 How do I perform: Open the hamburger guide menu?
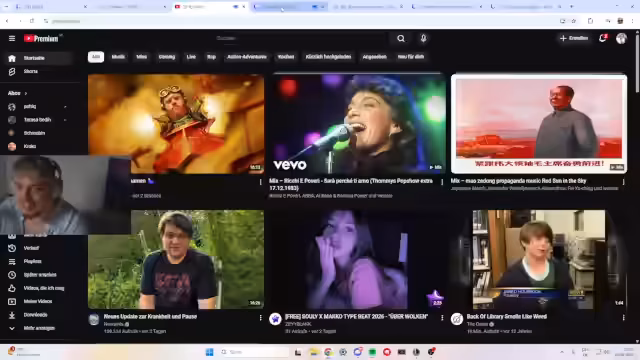tap(12, 38)
